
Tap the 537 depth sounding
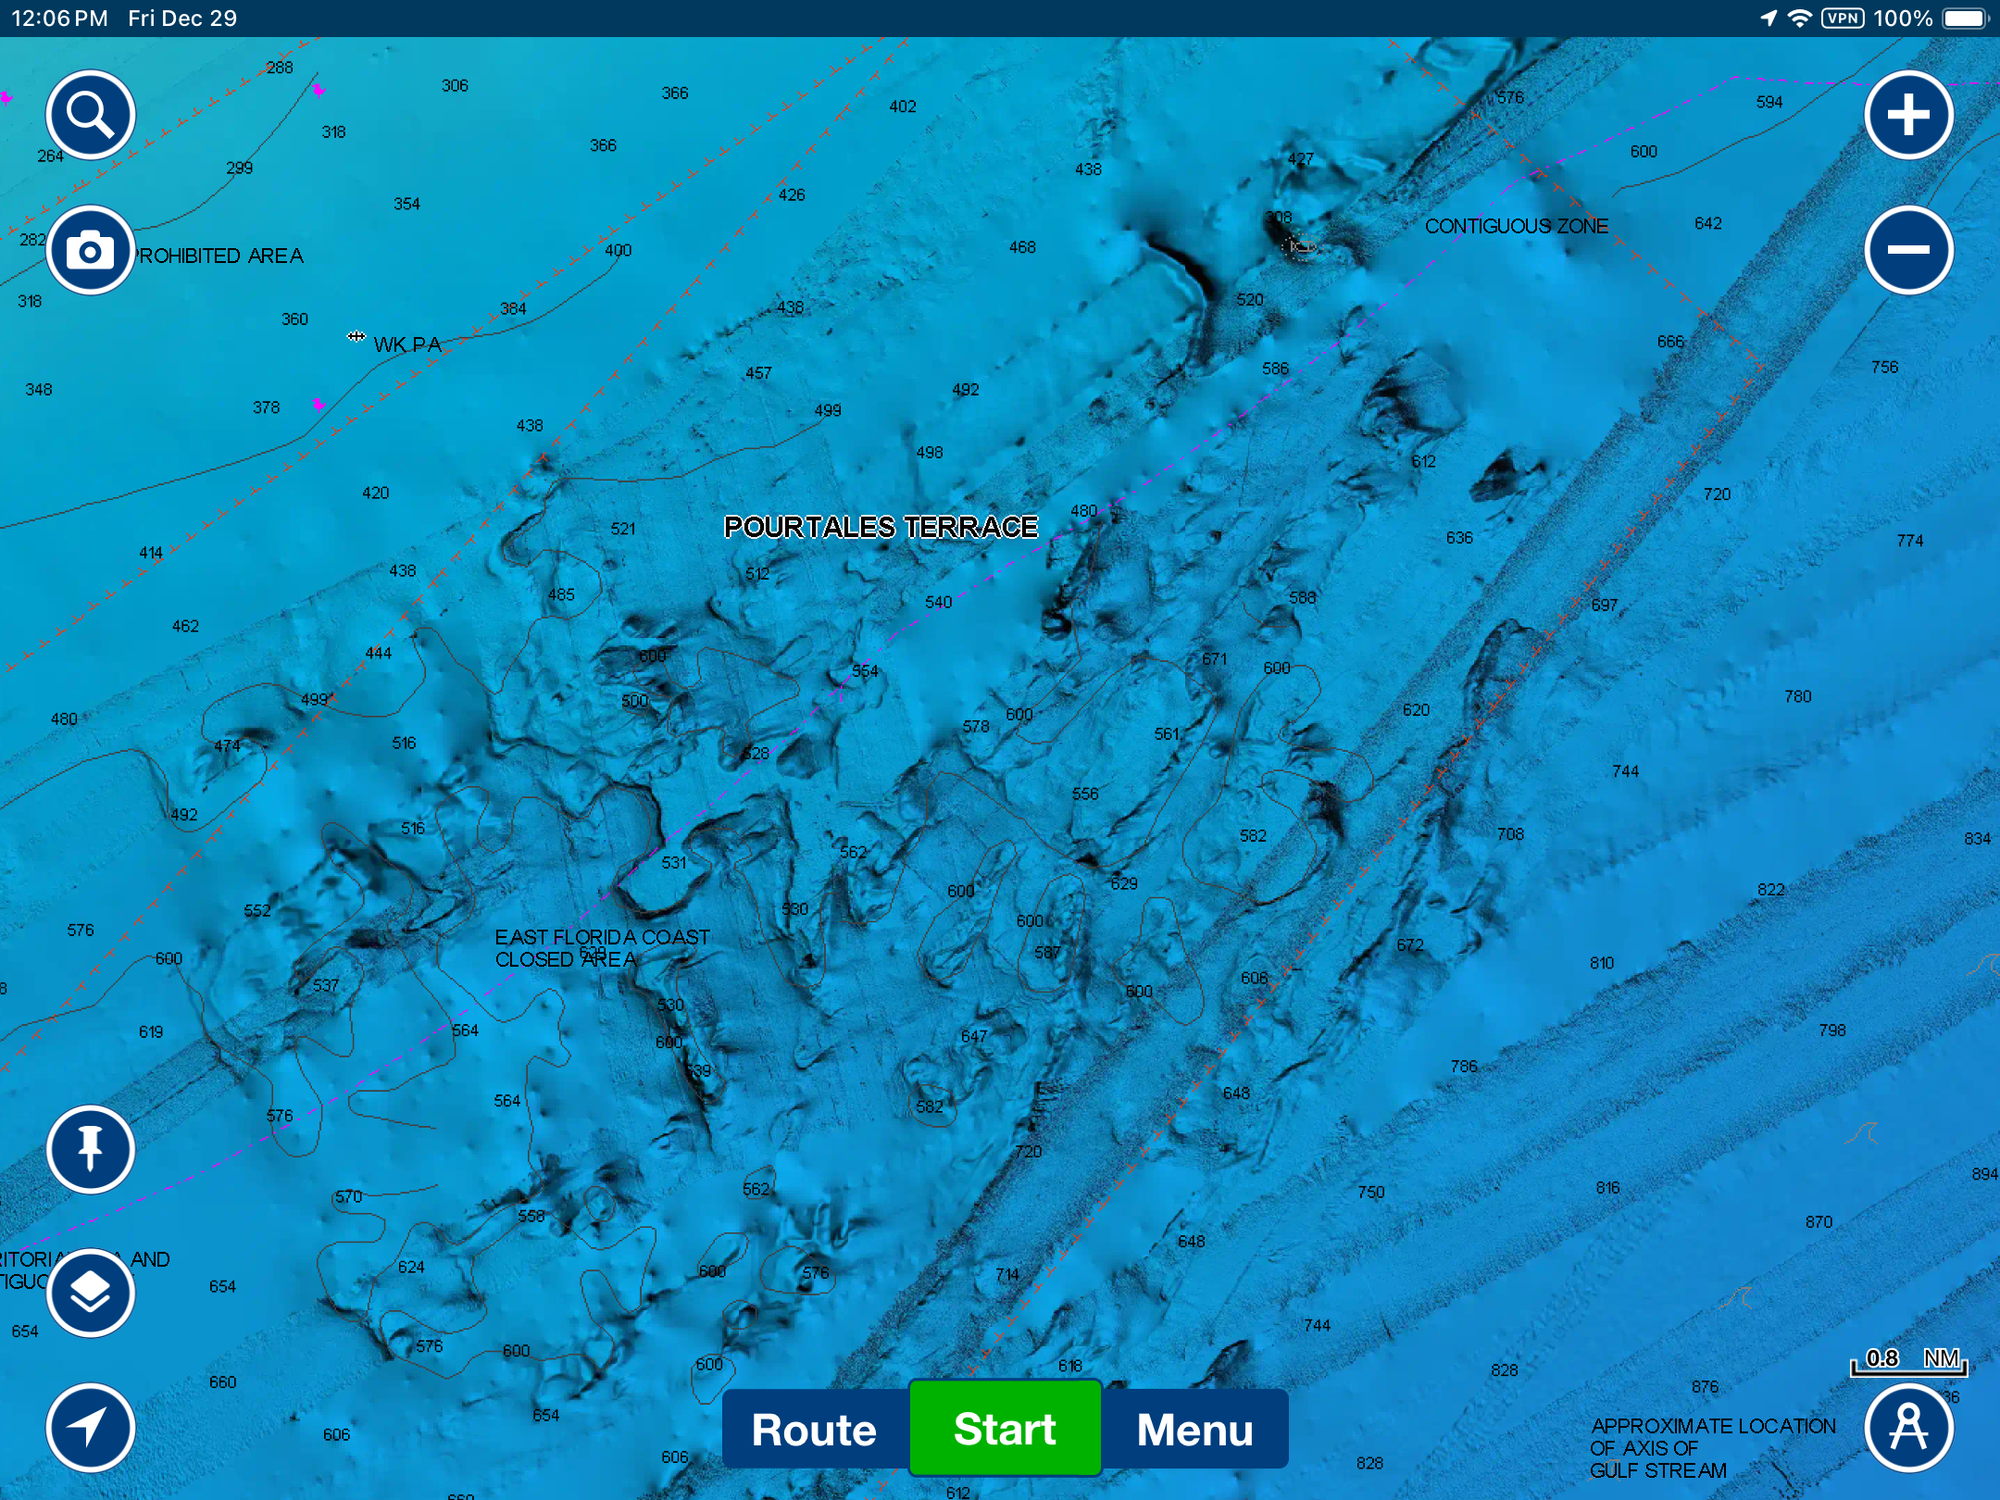[325, 985]
